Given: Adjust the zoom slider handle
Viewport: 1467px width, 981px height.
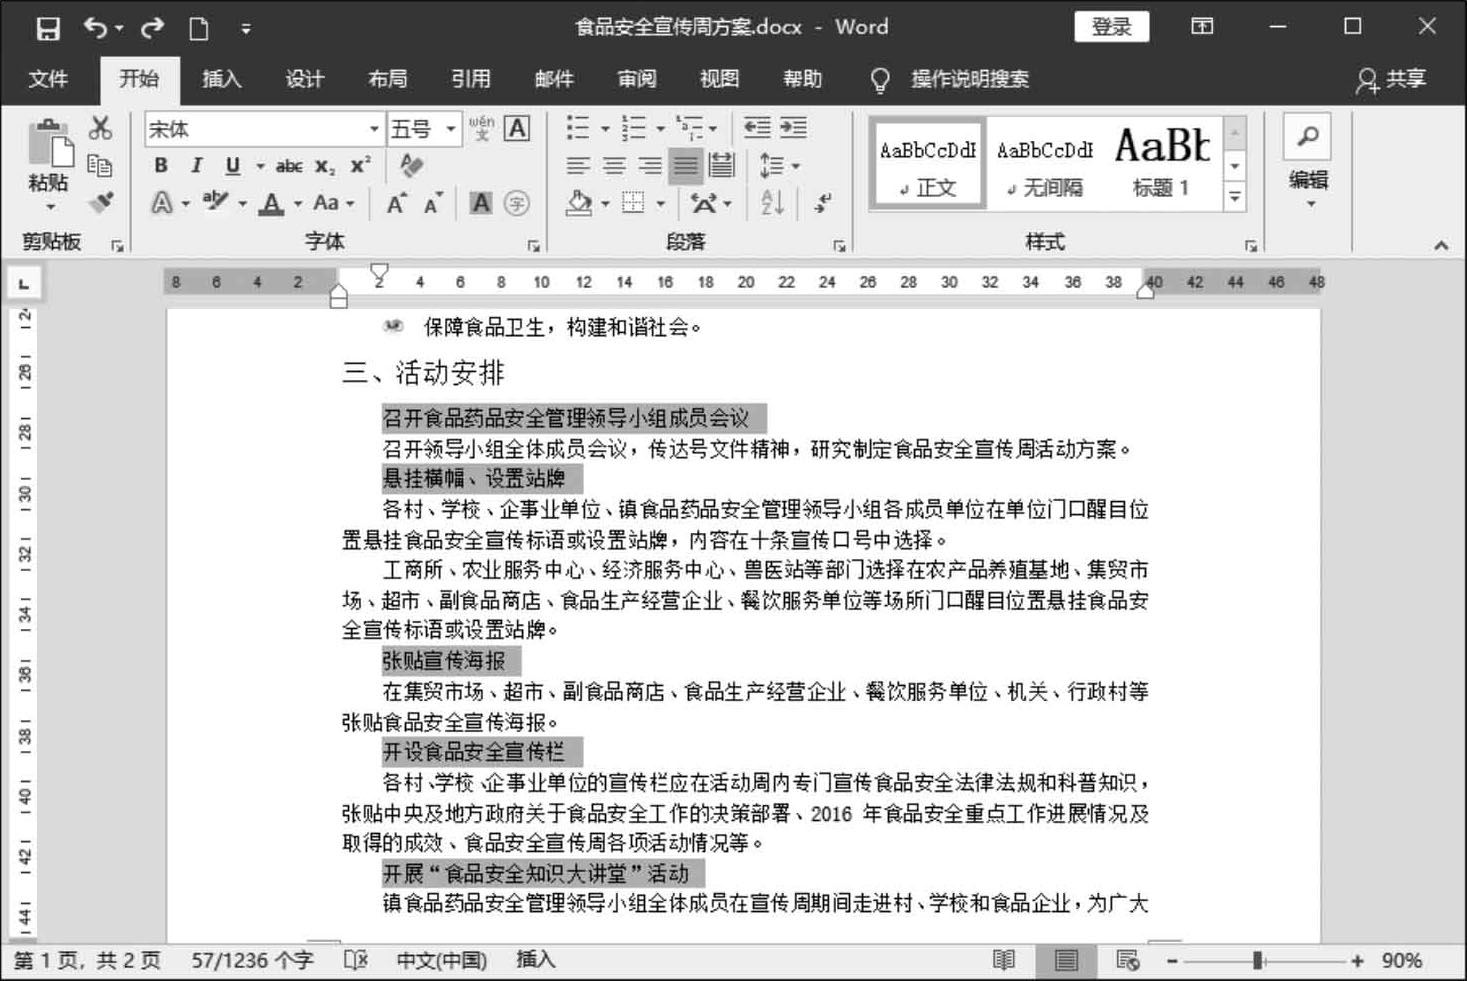Looking at the screenshot, I should (x=1258, y=961).
